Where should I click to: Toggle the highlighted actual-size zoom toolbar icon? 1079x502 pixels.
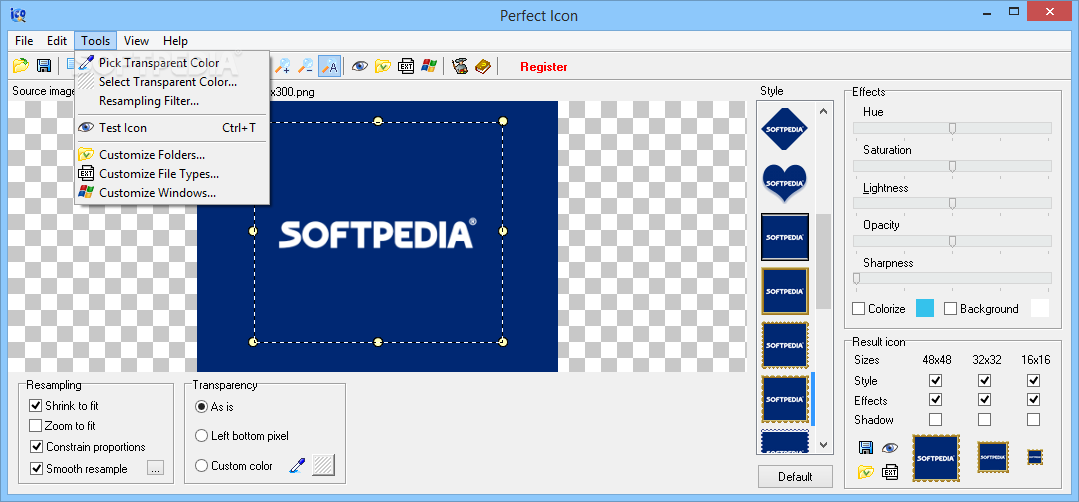(330, 66)
